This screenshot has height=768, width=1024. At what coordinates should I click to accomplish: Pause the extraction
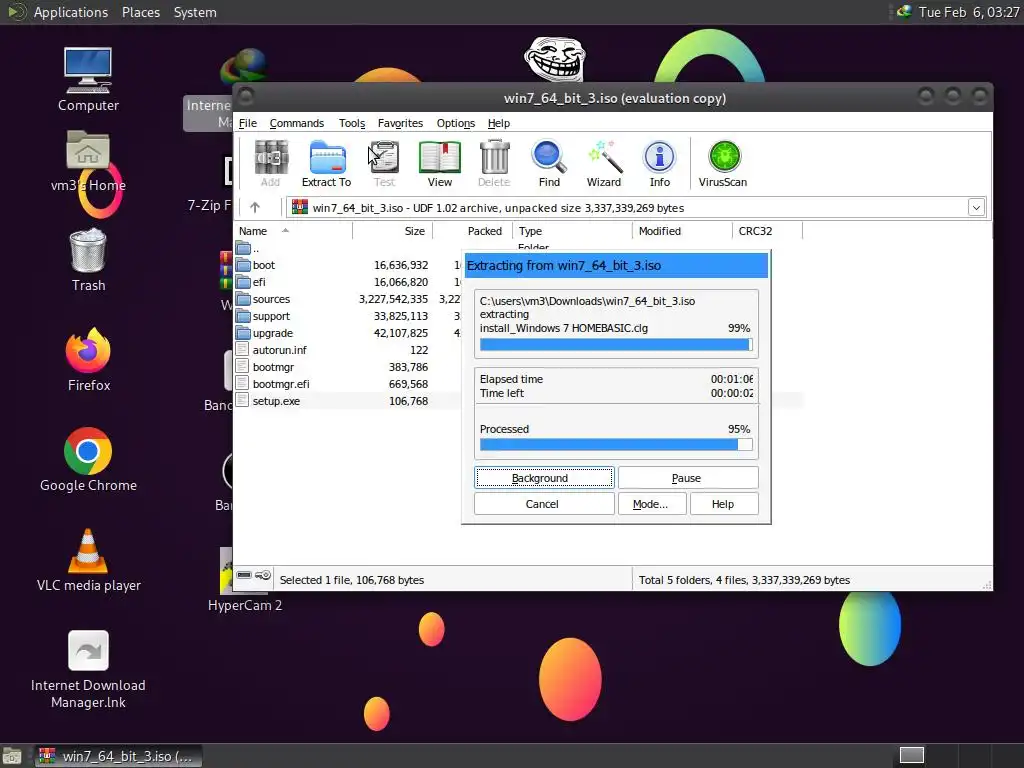point(688,477)
